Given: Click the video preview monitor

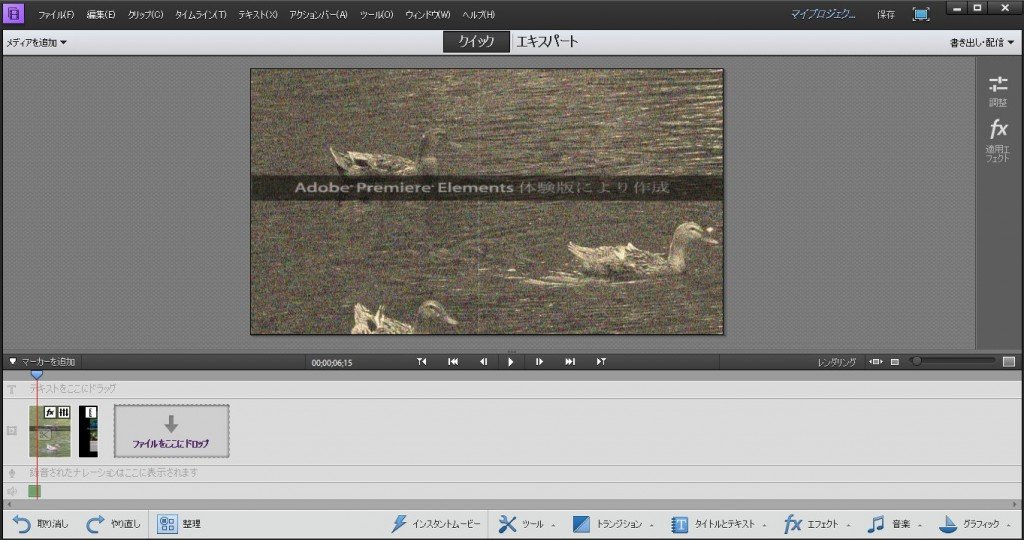Looking at the screenshot, I should click(x=487, y=202).
